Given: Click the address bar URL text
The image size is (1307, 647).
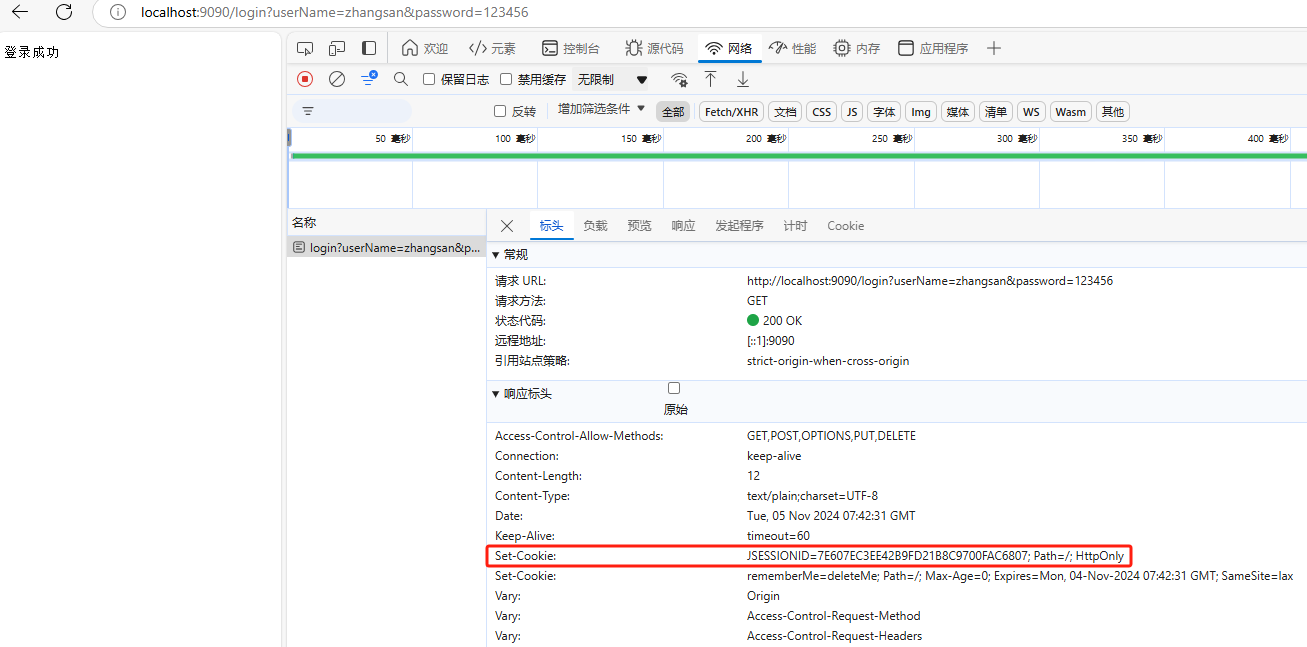Looking at the screenshot, I should coord(335,13).
